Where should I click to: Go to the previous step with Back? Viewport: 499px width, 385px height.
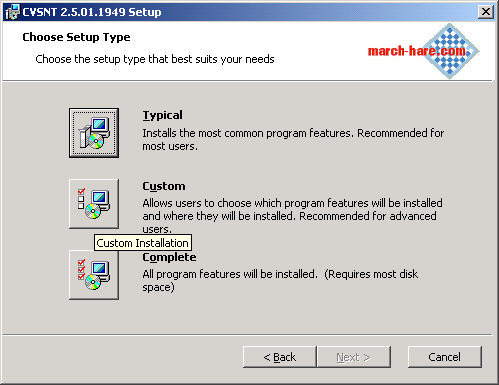pyautogui.click(x=280, y=357)
